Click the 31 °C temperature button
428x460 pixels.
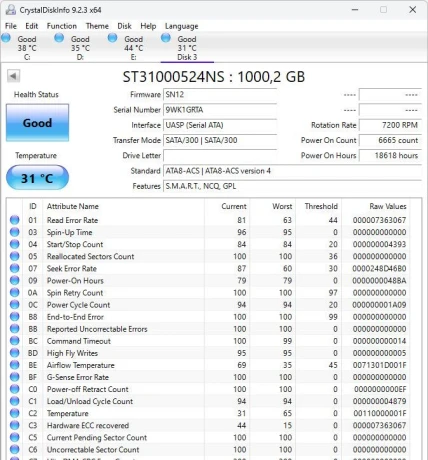(37, 178)
